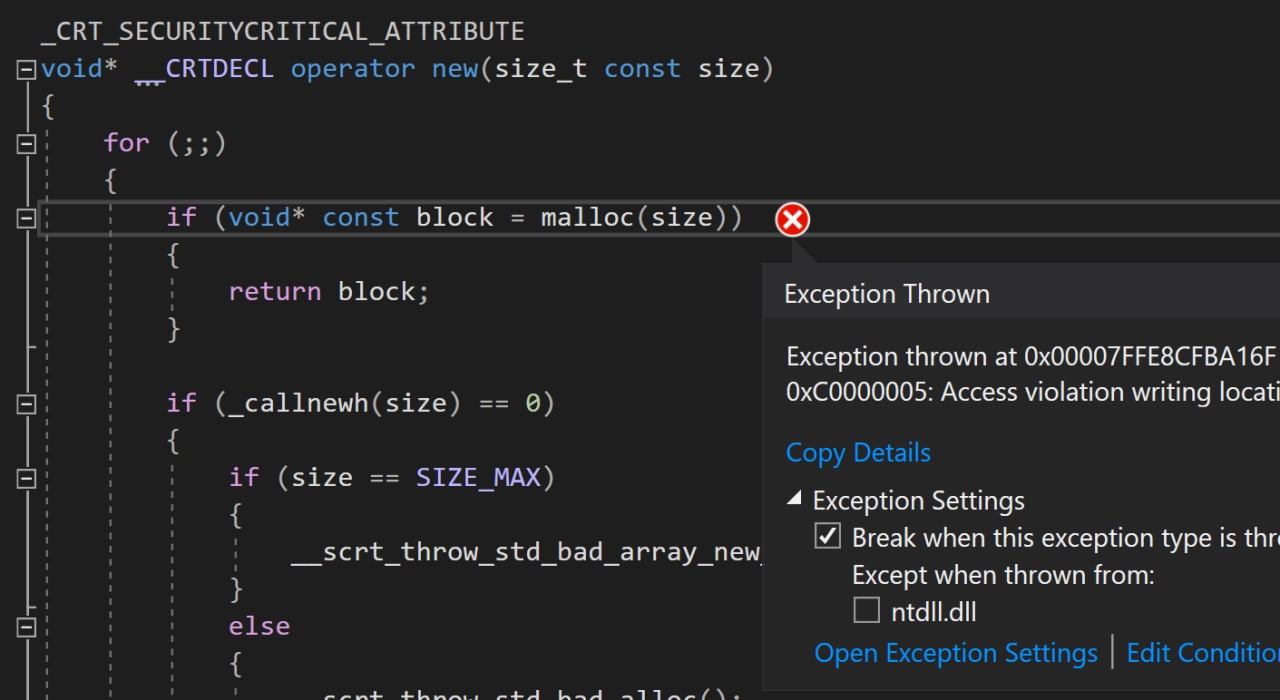
Task: Collapse the Exception Settings section triangle
Action: [794, 499]
